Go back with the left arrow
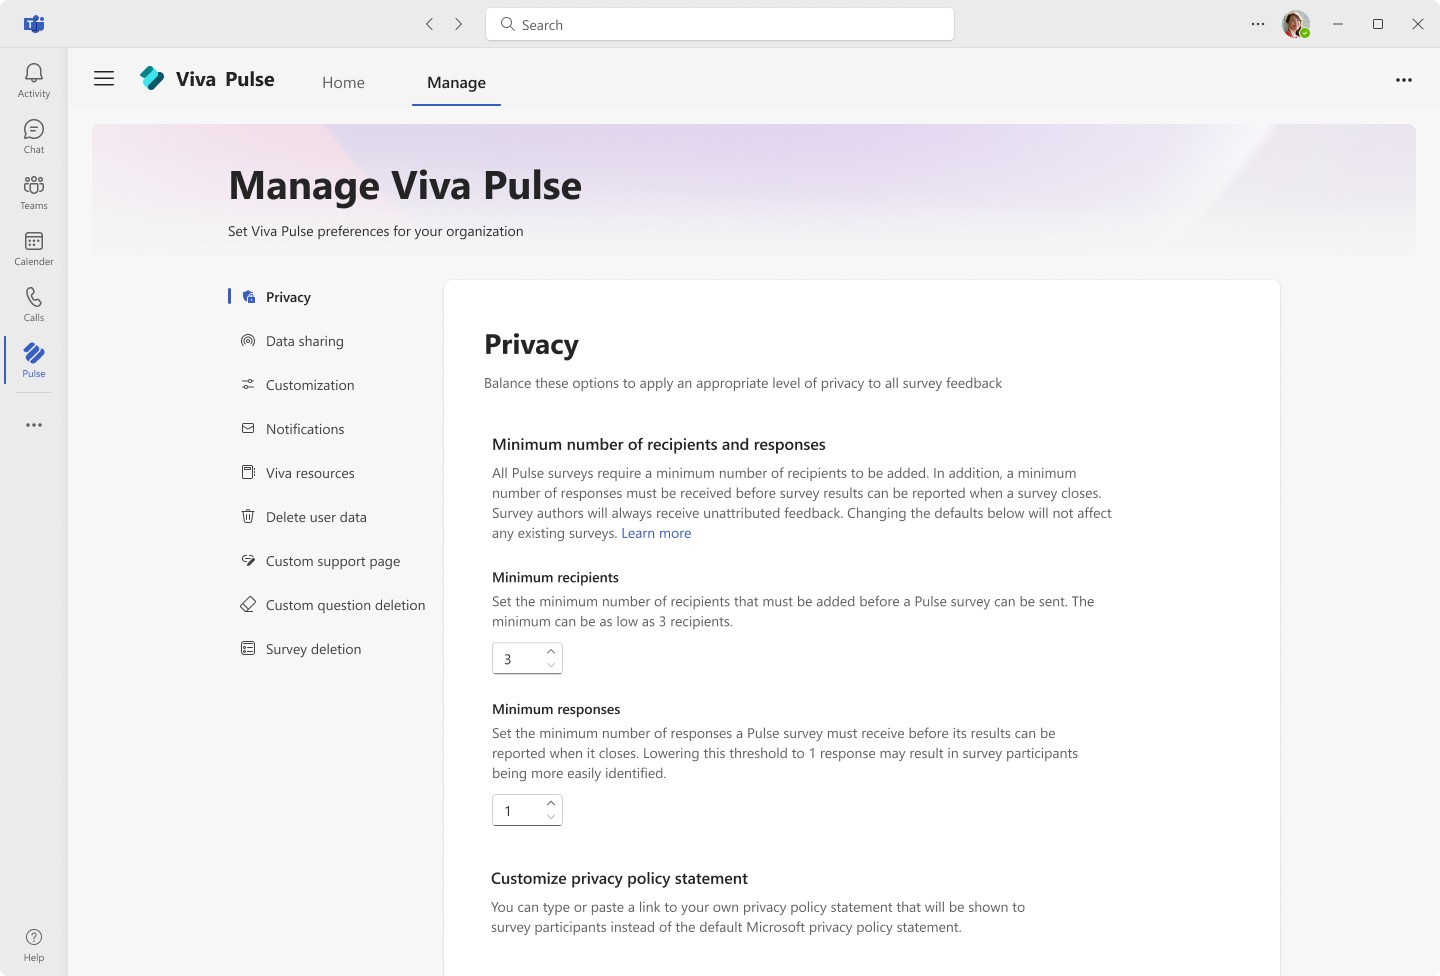This screenshot has height=976, width=1440. point(429,24)
